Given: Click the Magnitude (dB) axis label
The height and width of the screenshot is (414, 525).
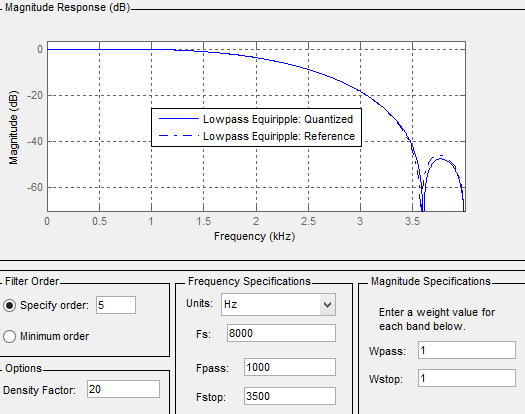Looking at the screenshot, I should point(13,127).
